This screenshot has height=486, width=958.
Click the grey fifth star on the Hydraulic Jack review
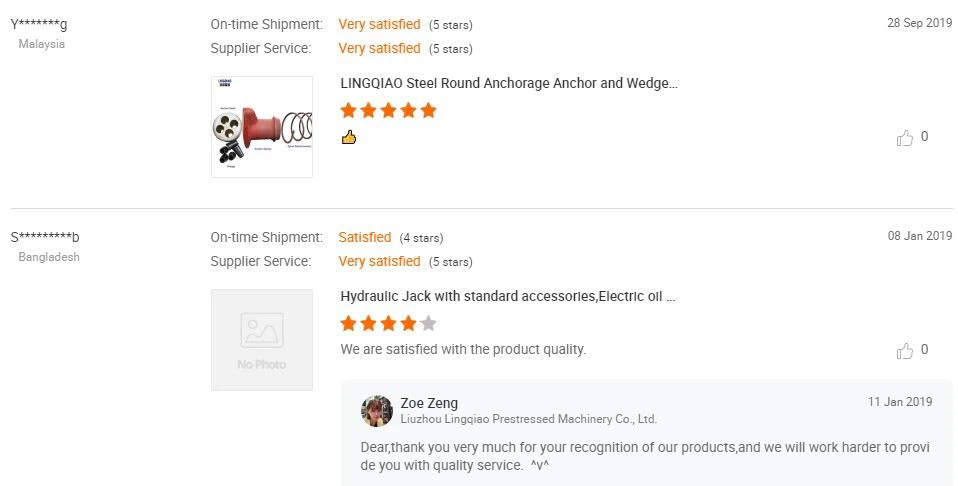pos(429,323)
